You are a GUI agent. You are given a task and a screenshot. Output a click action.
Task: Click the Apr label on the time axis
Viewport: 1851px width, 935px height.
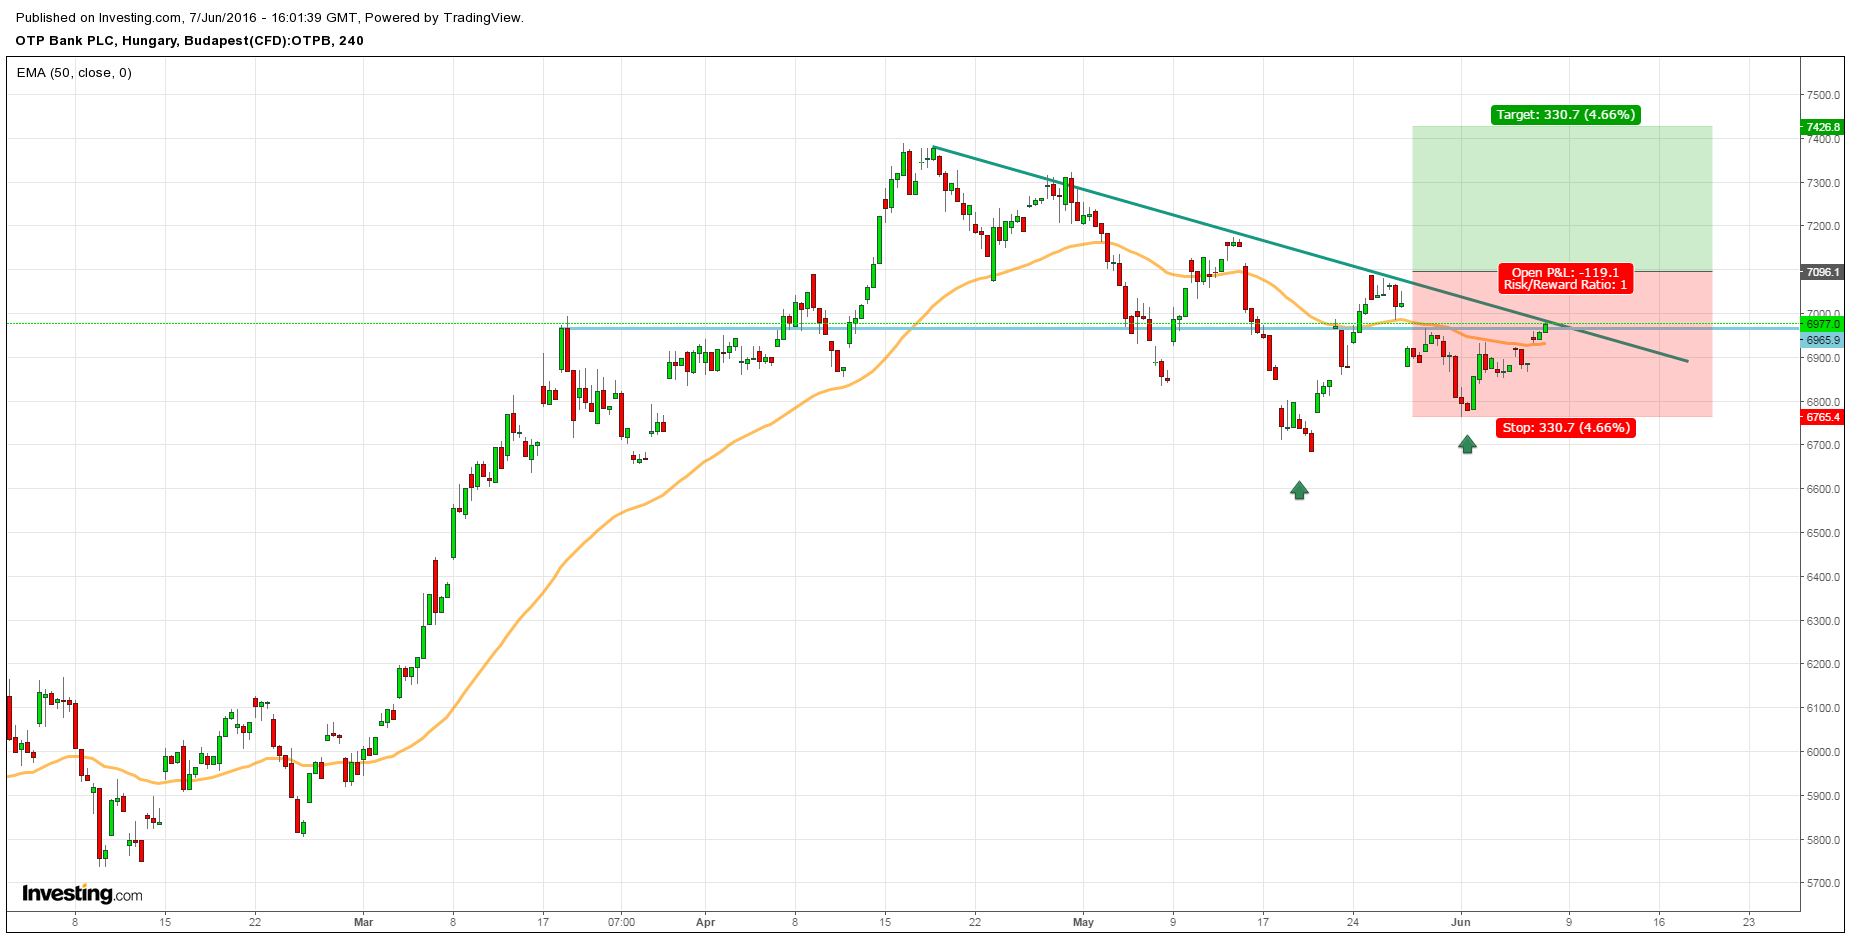pos(705,922)
